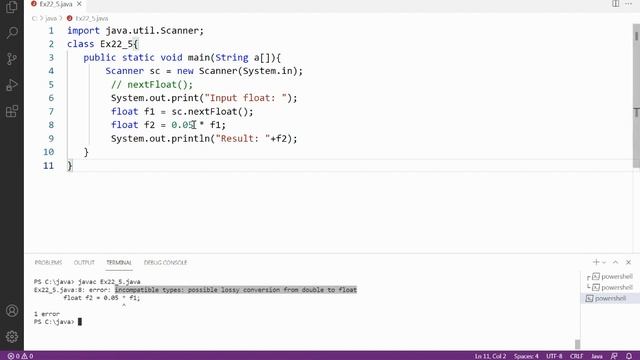Switch to the OUTPUT panel tab
This screenshot has height=360, width=640.
click(x=84, y=262)
